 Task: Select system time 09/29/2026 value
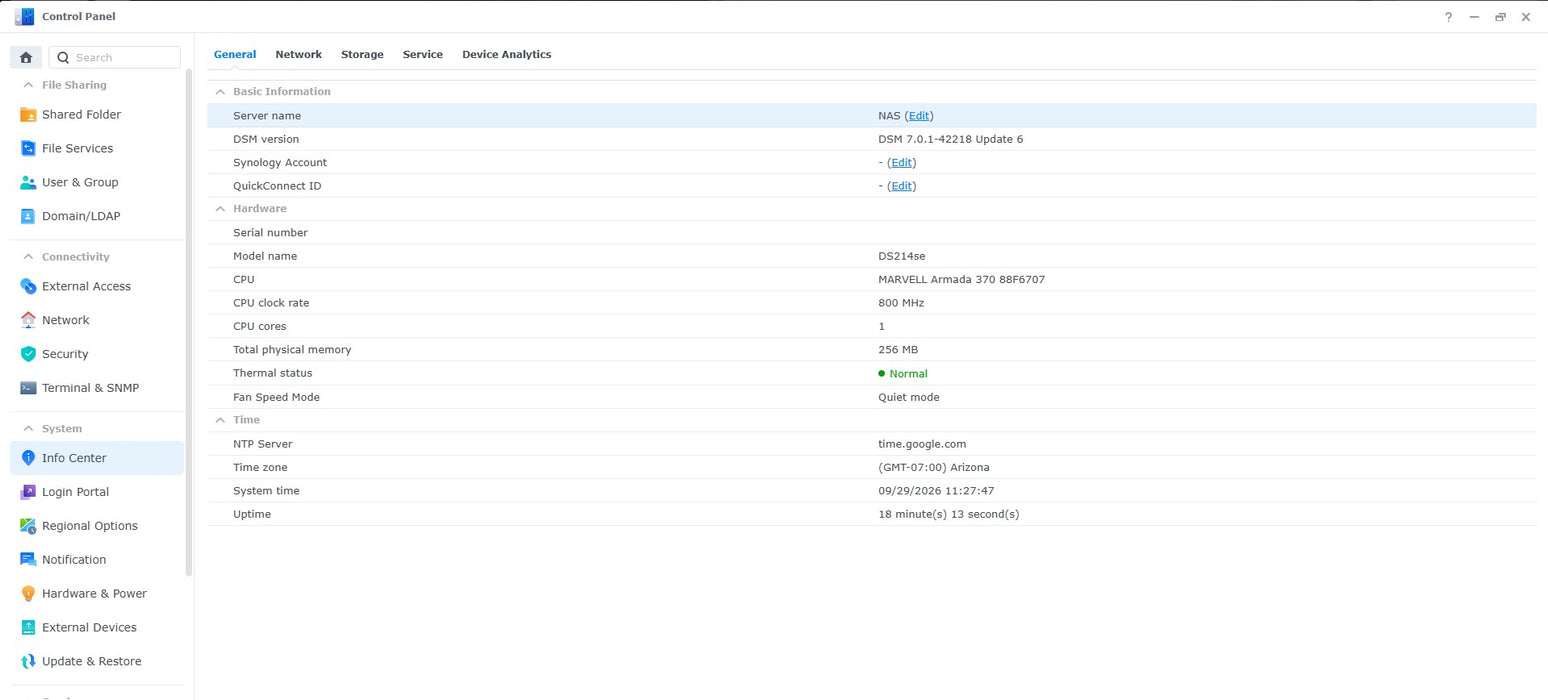[936, 491]
